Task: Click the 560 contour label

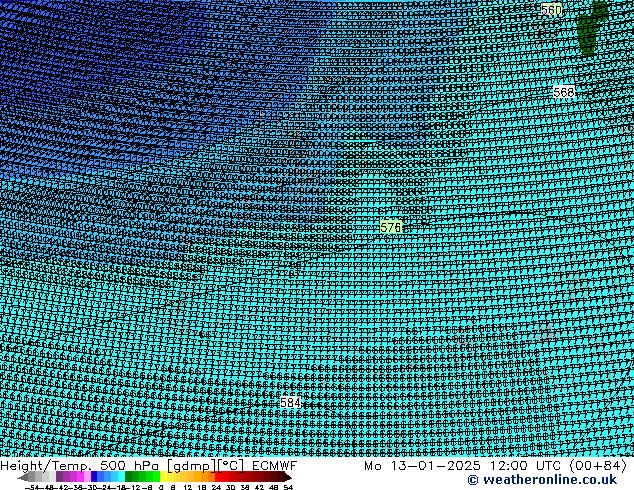Action: click(x=552, y=10)
